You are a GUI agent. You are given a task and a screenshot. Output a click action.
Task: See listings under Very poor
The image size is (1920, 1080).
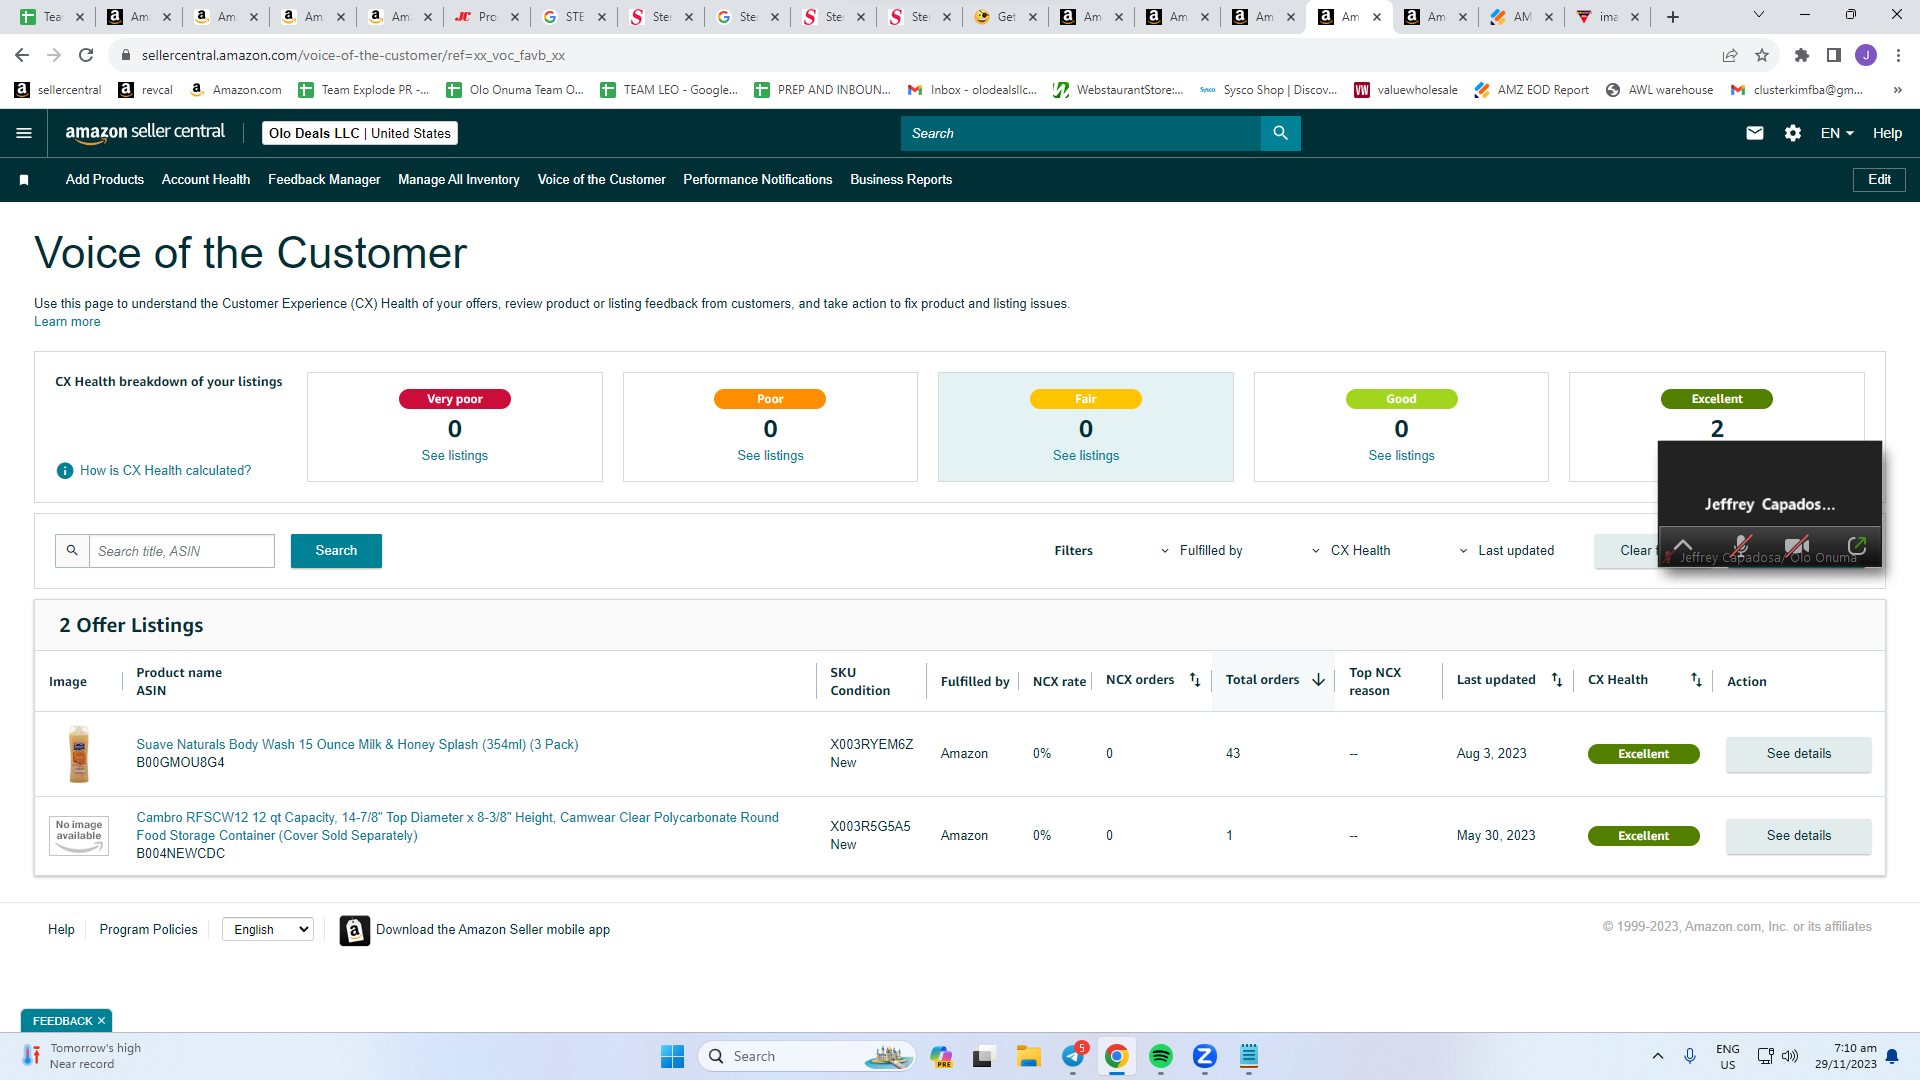pos(455,456)
